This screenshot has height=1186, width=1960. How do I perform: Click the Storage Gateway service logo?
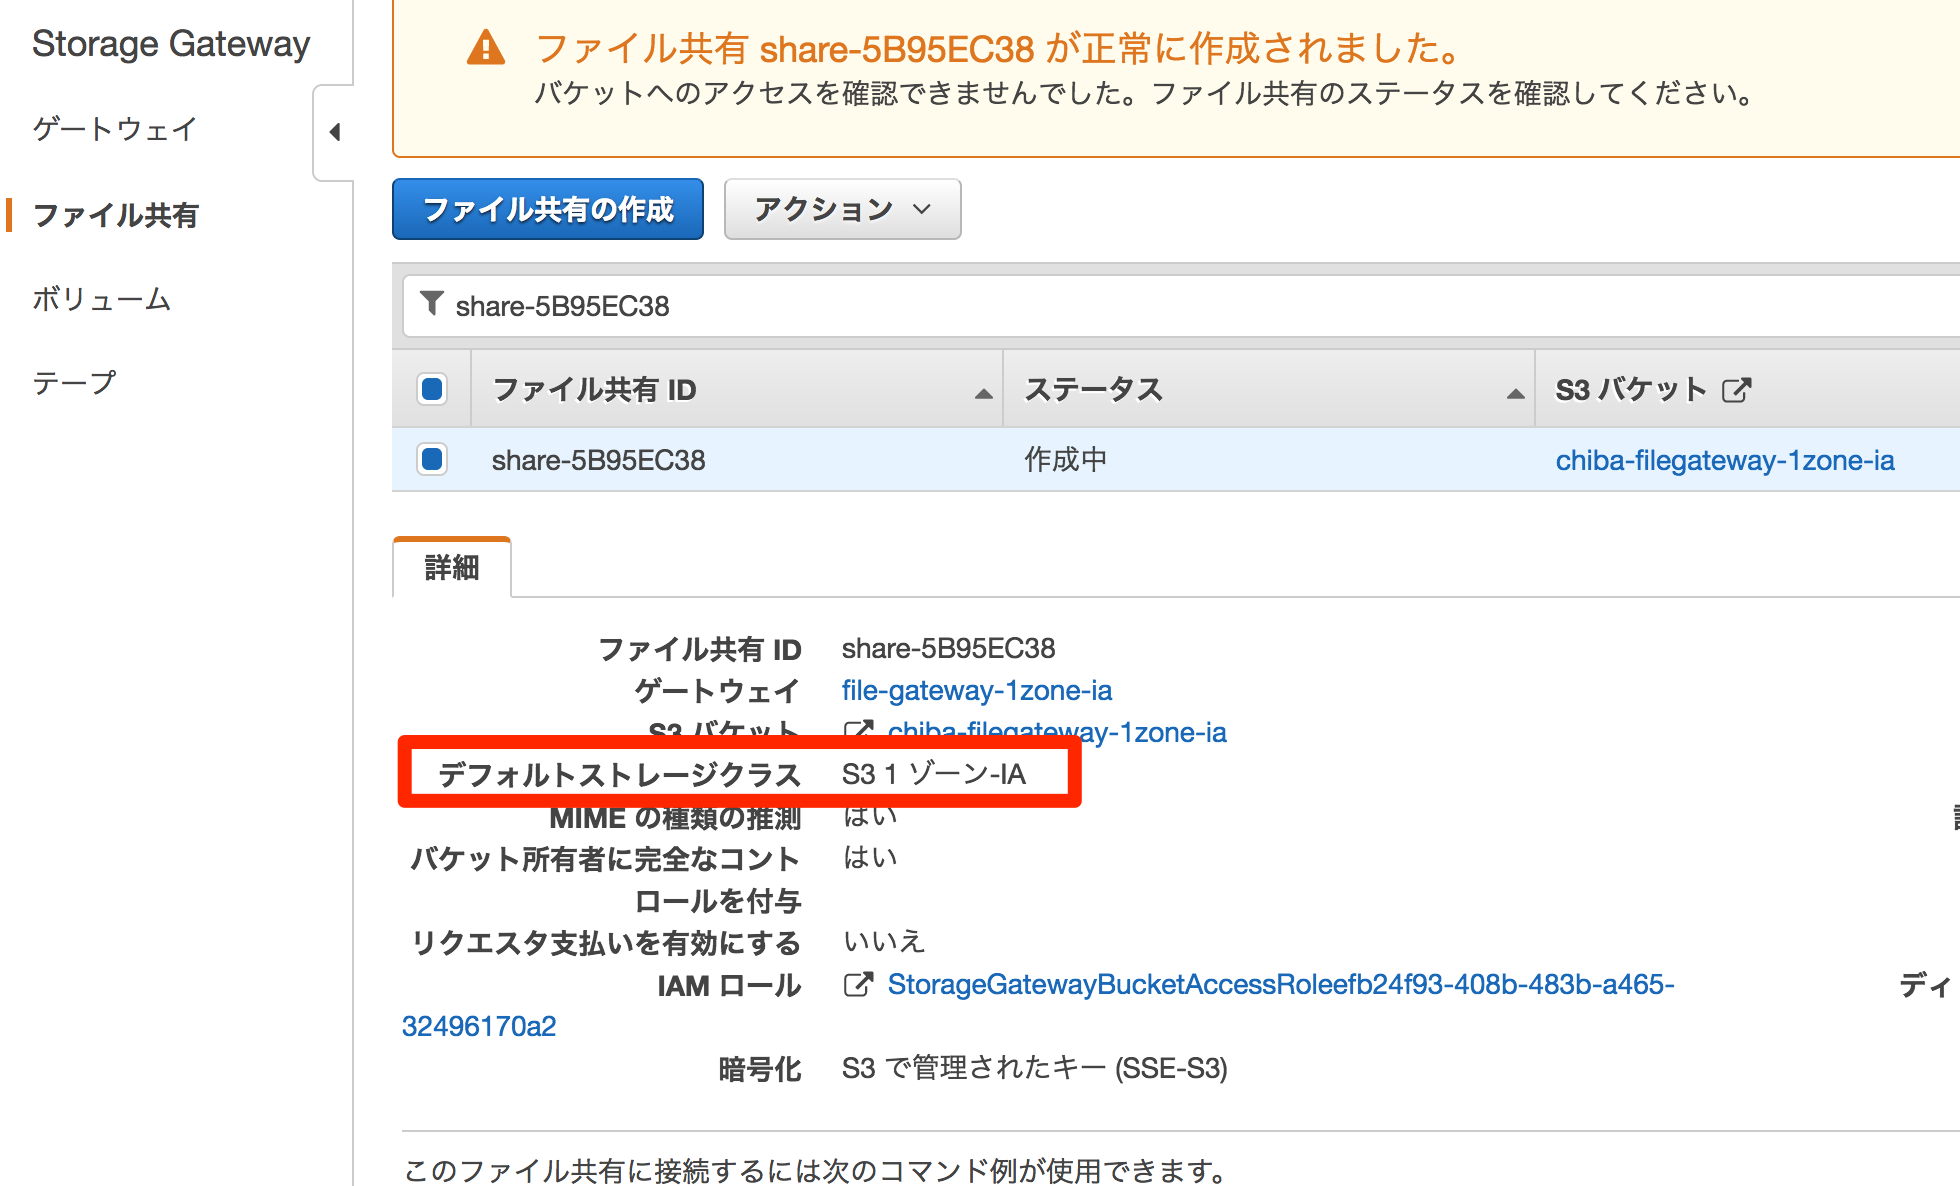[170, 43]
